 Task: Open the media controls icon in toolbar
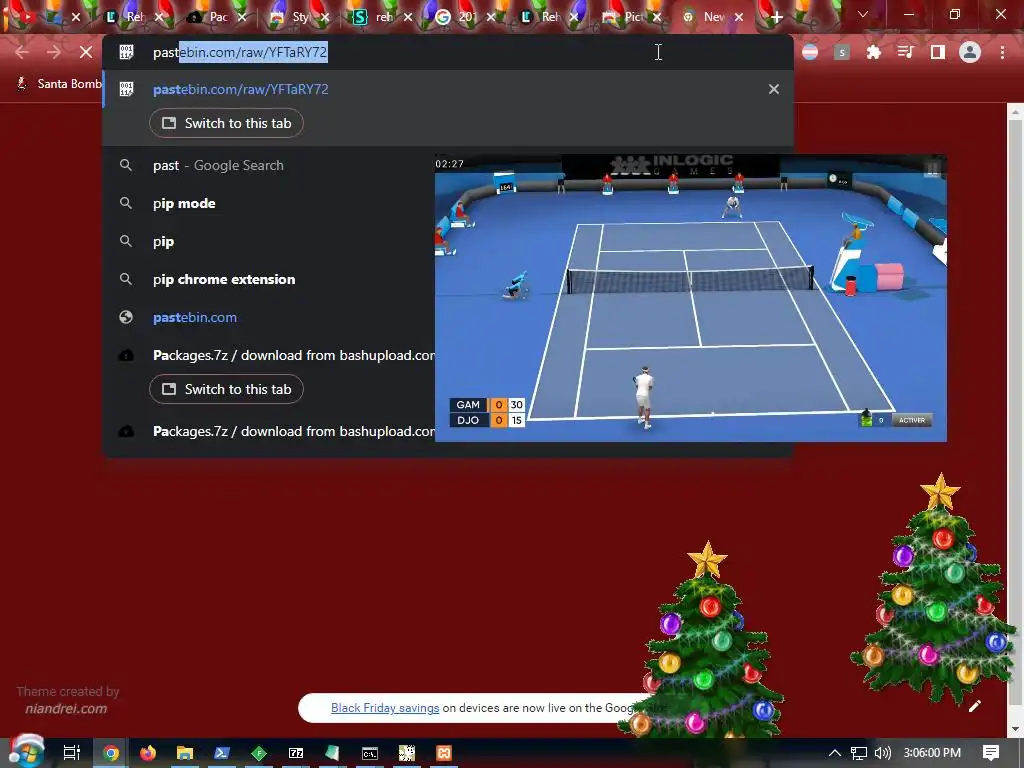tap(905, 52)
